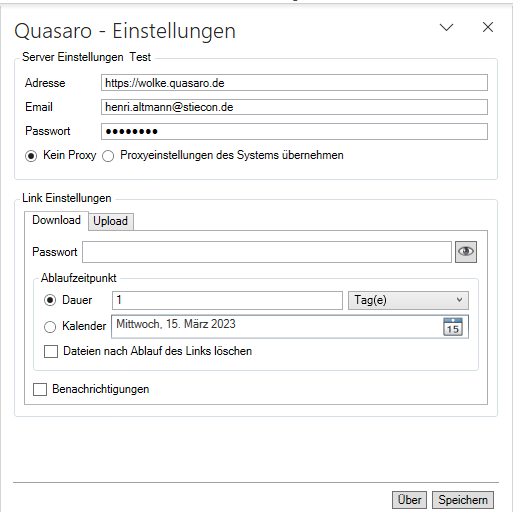Viewport: 513px width, 512px height.
Task: Click into the server Passwort field
Action: [x=294, y=131]
